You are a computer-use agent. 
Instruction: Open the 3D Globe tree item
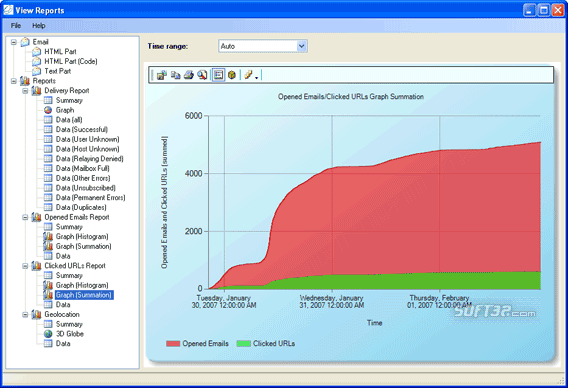(x=70, y=334)
